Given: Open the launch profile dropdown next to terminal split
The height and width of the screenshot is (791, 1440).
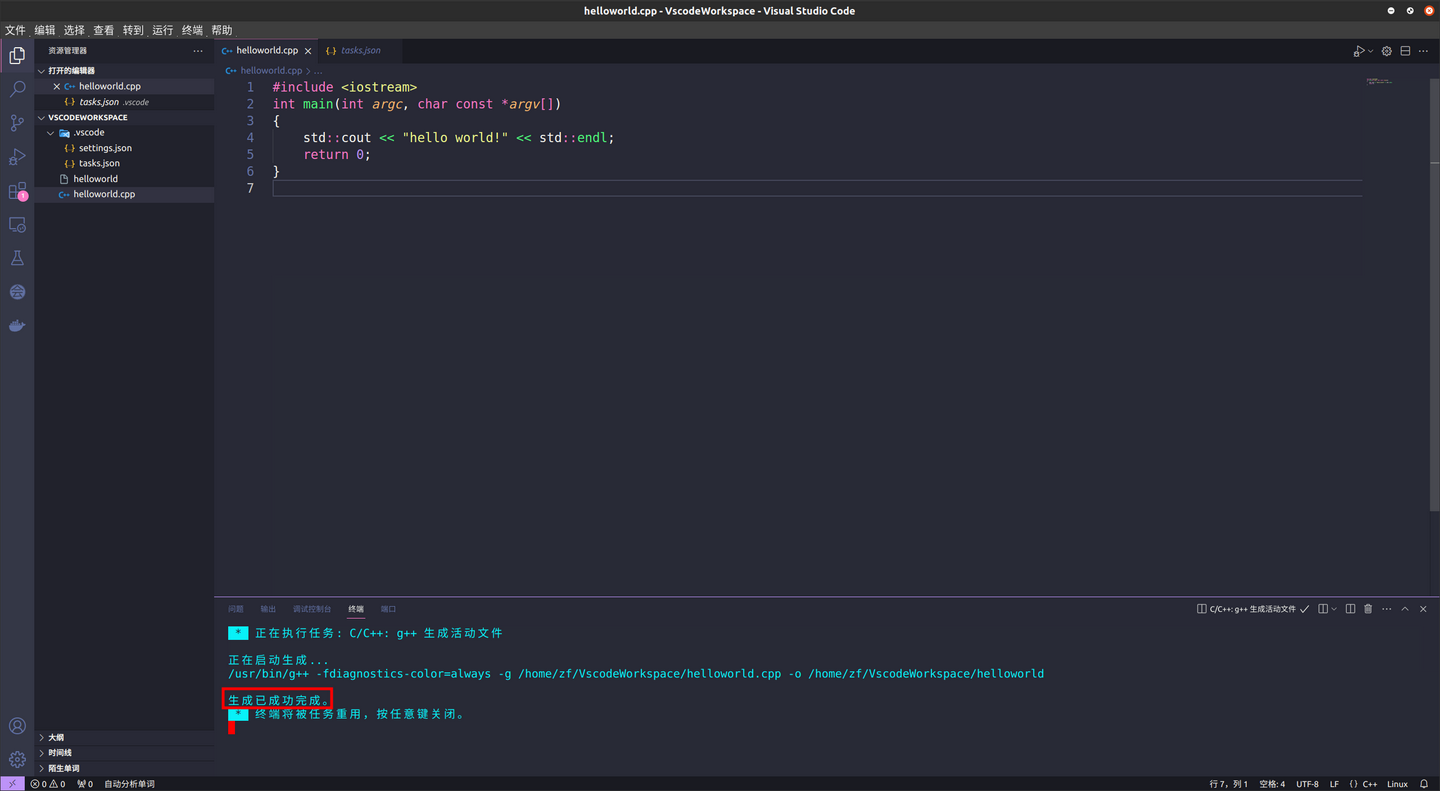Looking at the screenshot, I should pos(1333,609).
